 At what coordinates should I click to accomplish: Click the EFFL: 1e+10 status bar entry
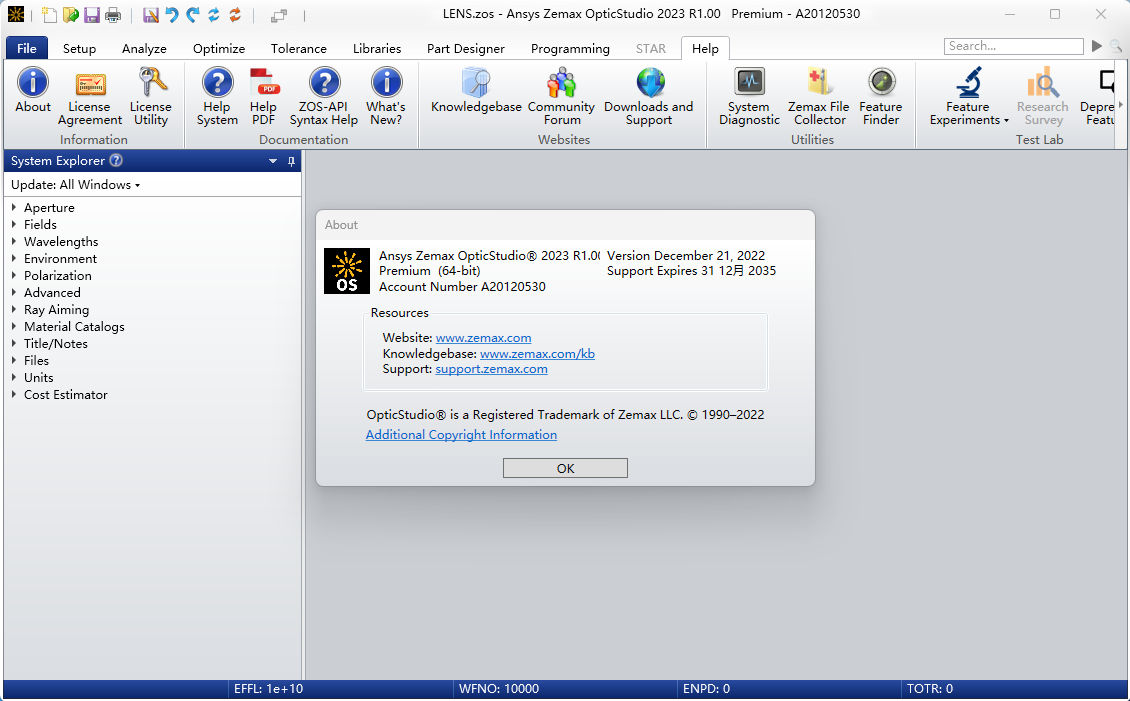tap(269, 689)
